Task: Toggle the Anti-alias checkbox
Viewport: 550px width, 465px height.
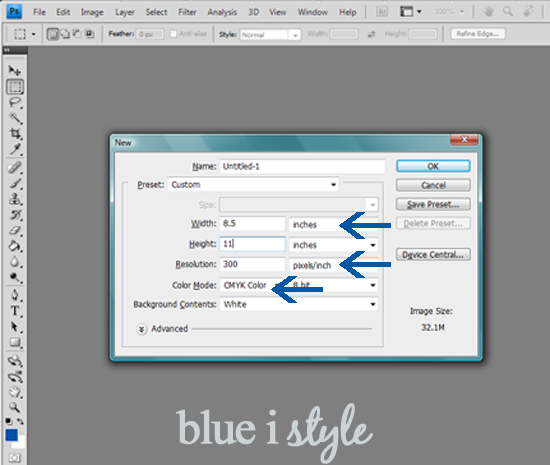Action: point(173,34)
